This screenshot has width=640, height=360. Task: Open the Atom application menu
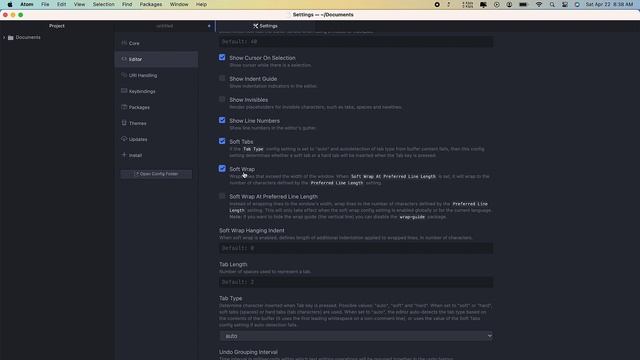tap(27, 4)
